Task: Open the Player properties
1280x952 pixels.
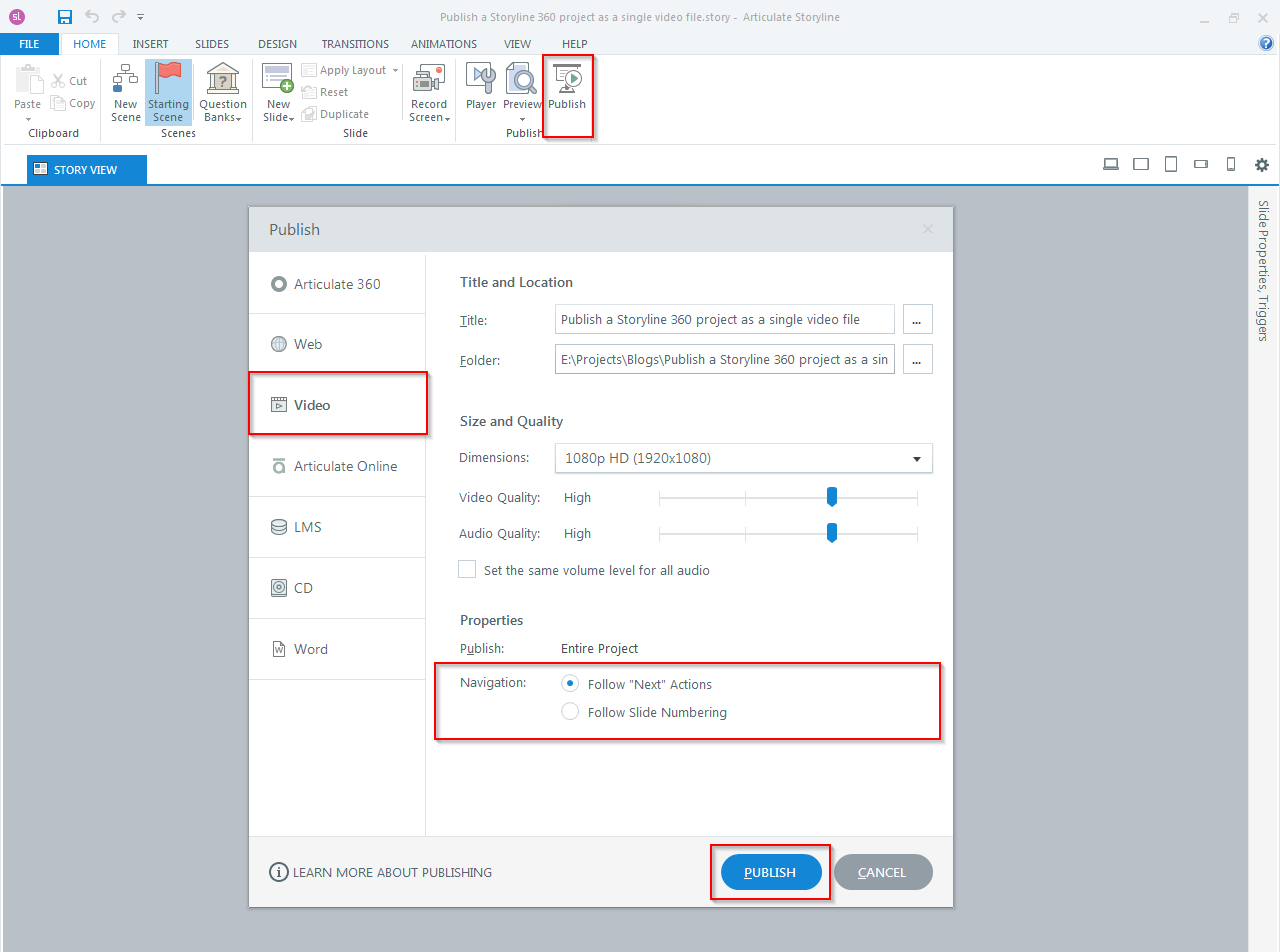Action: [x=481, y=87]
